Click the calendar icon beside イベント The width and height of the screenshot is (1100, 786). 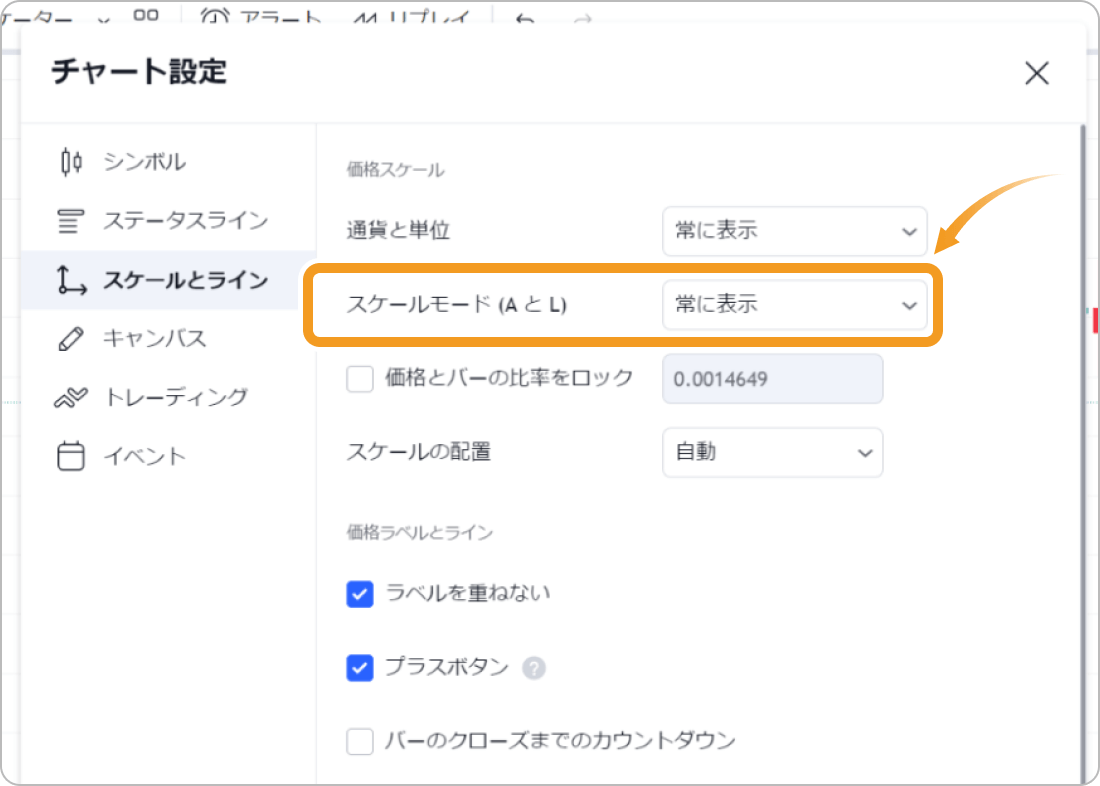[70, 457]
